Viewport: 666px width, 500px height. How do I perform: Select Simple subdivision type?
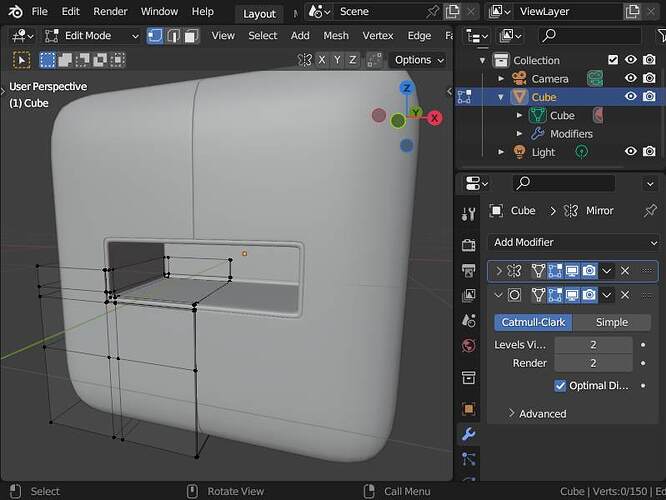(x=612, y=322)
